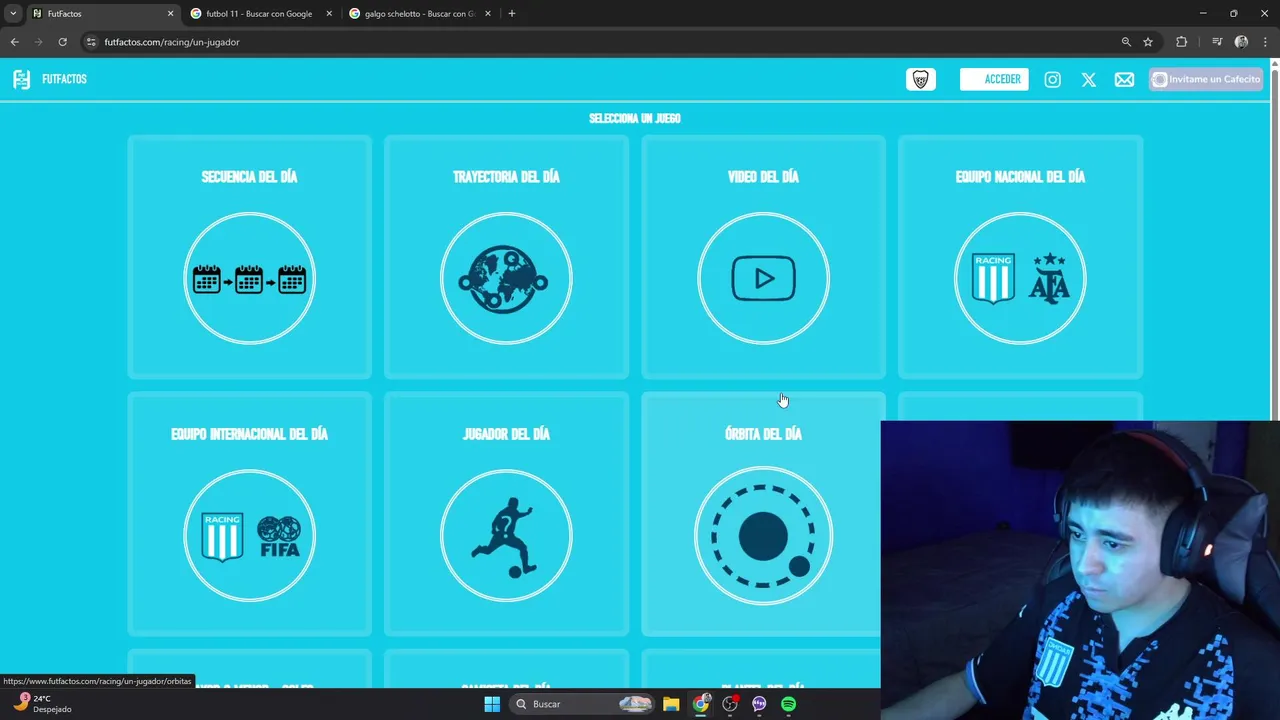Switch to the galgo schelotto search tab
The width and height of the screenshot is (1280, 720).
coord(418,14)
